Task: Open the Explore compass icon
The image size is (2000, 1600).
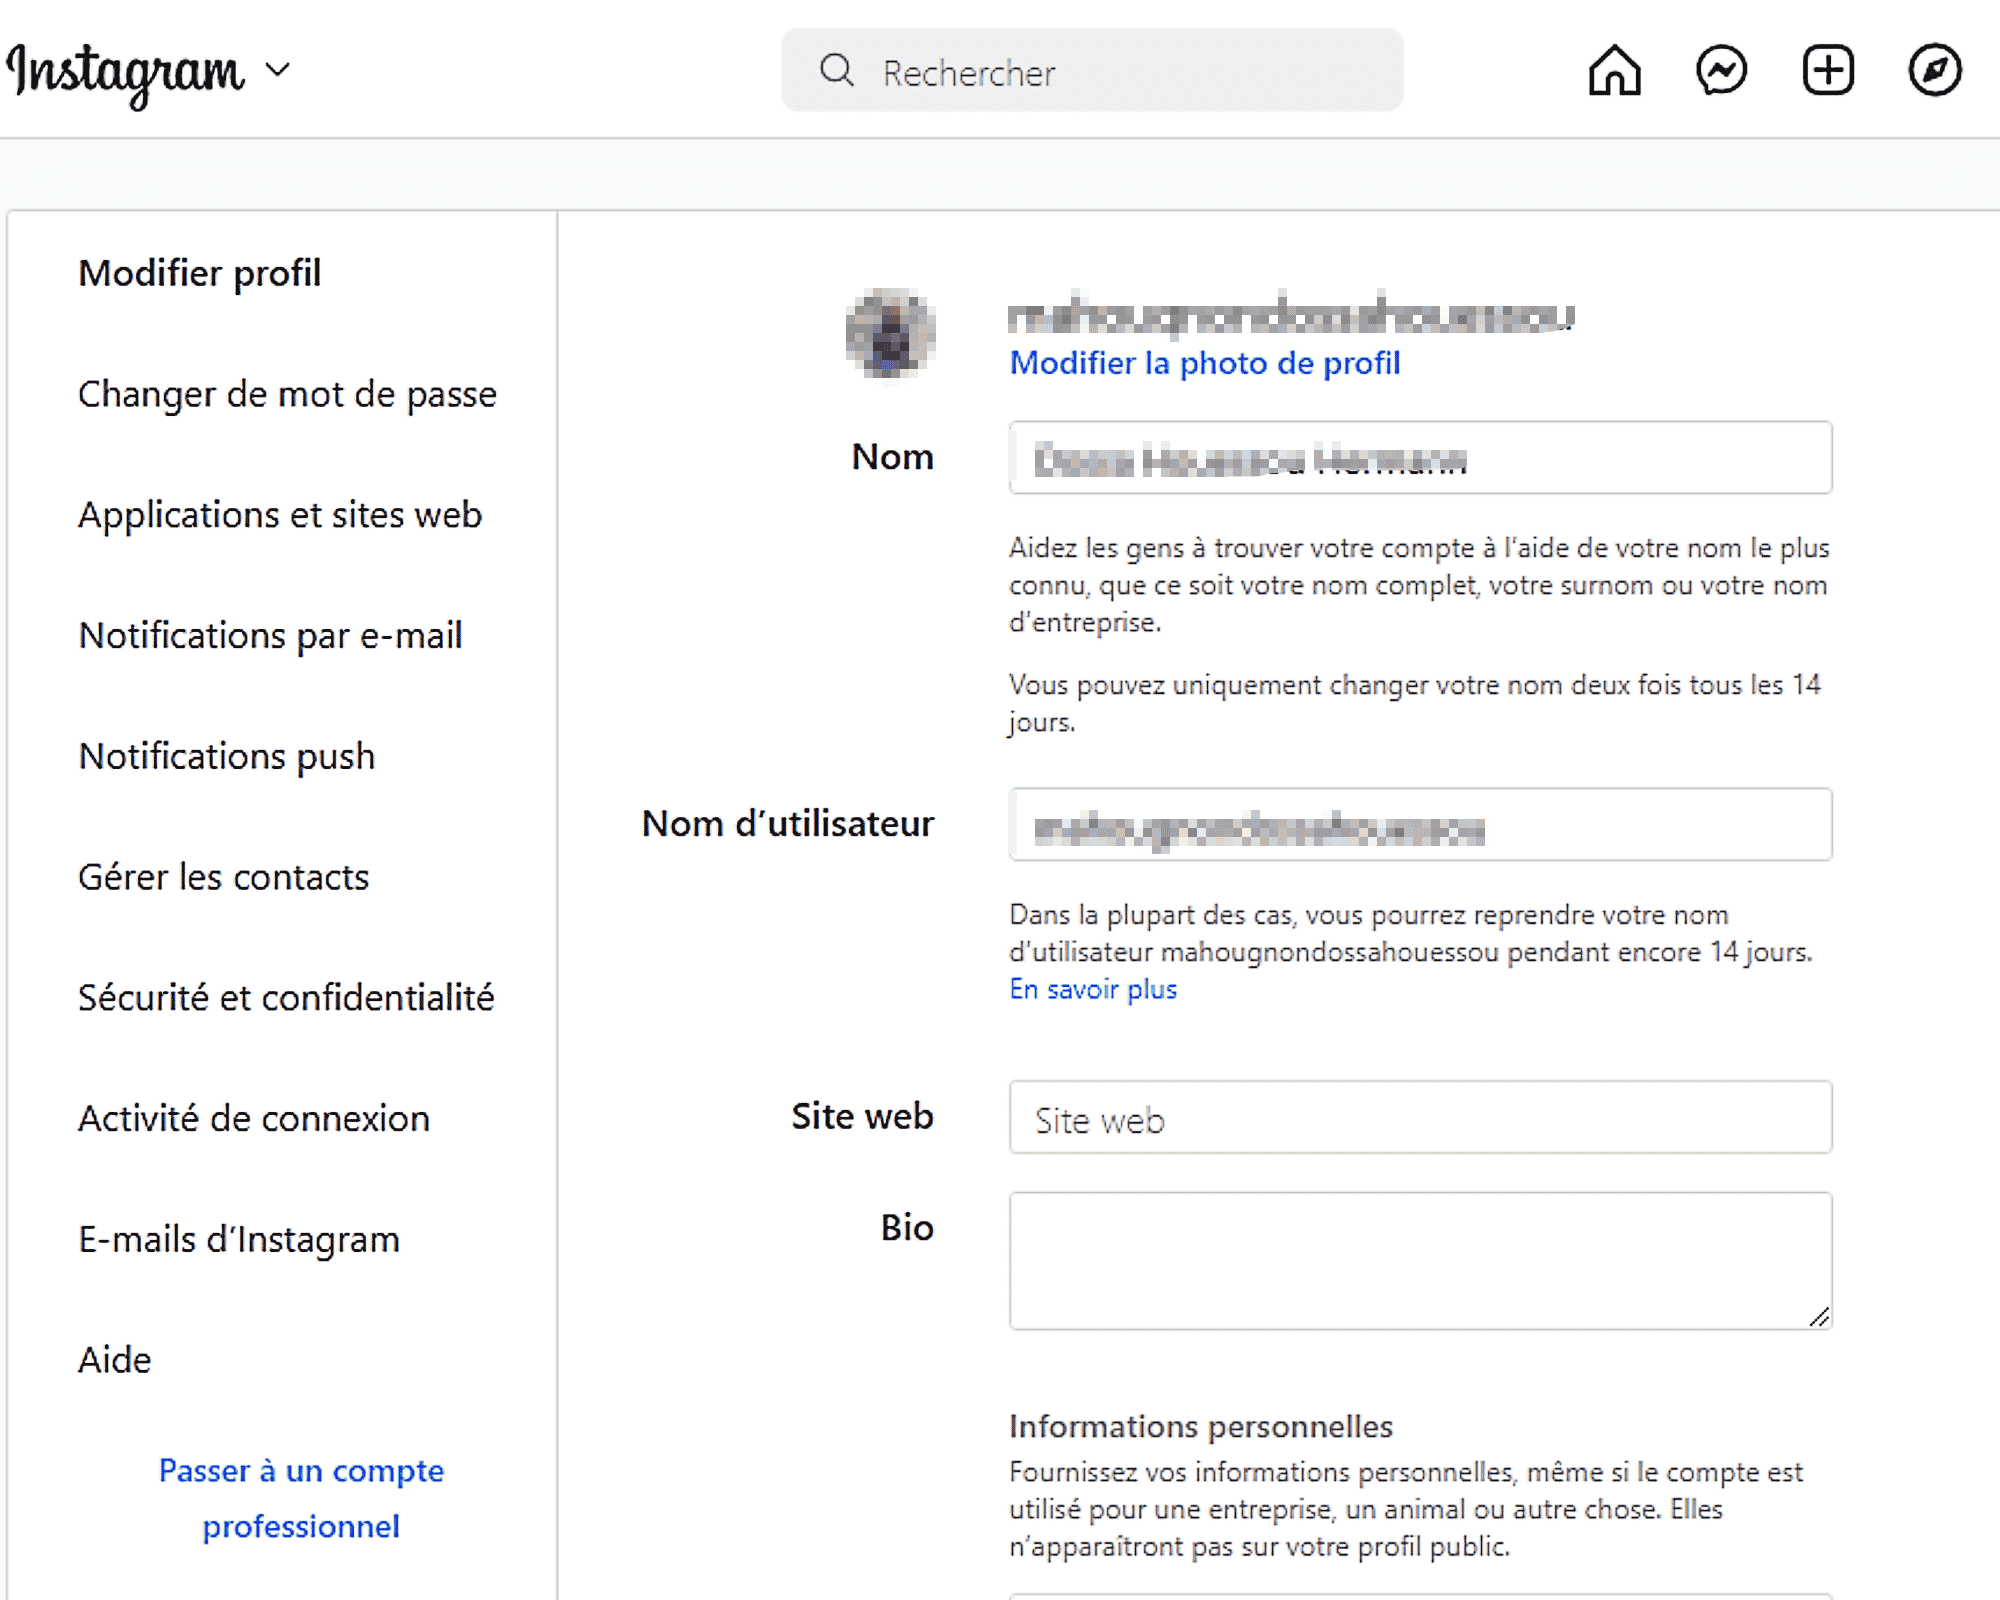Action: (1934, 70)
